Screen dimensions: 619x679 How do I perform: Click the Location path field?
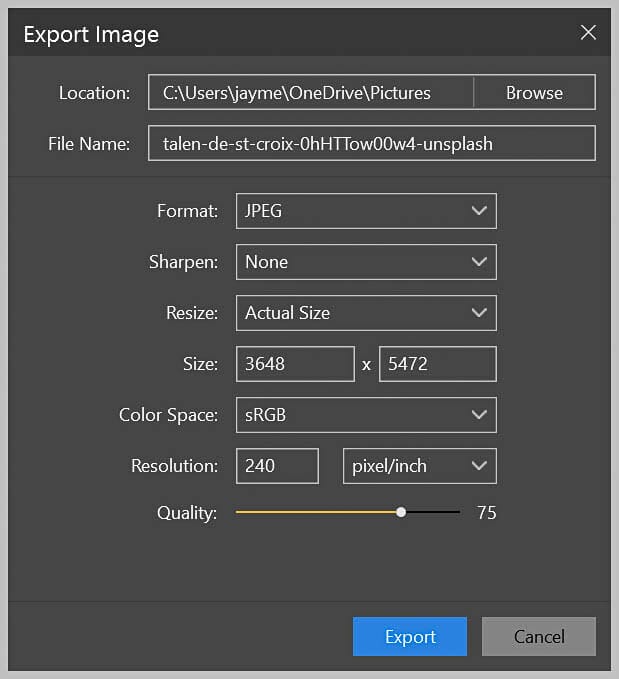(311, 92)
